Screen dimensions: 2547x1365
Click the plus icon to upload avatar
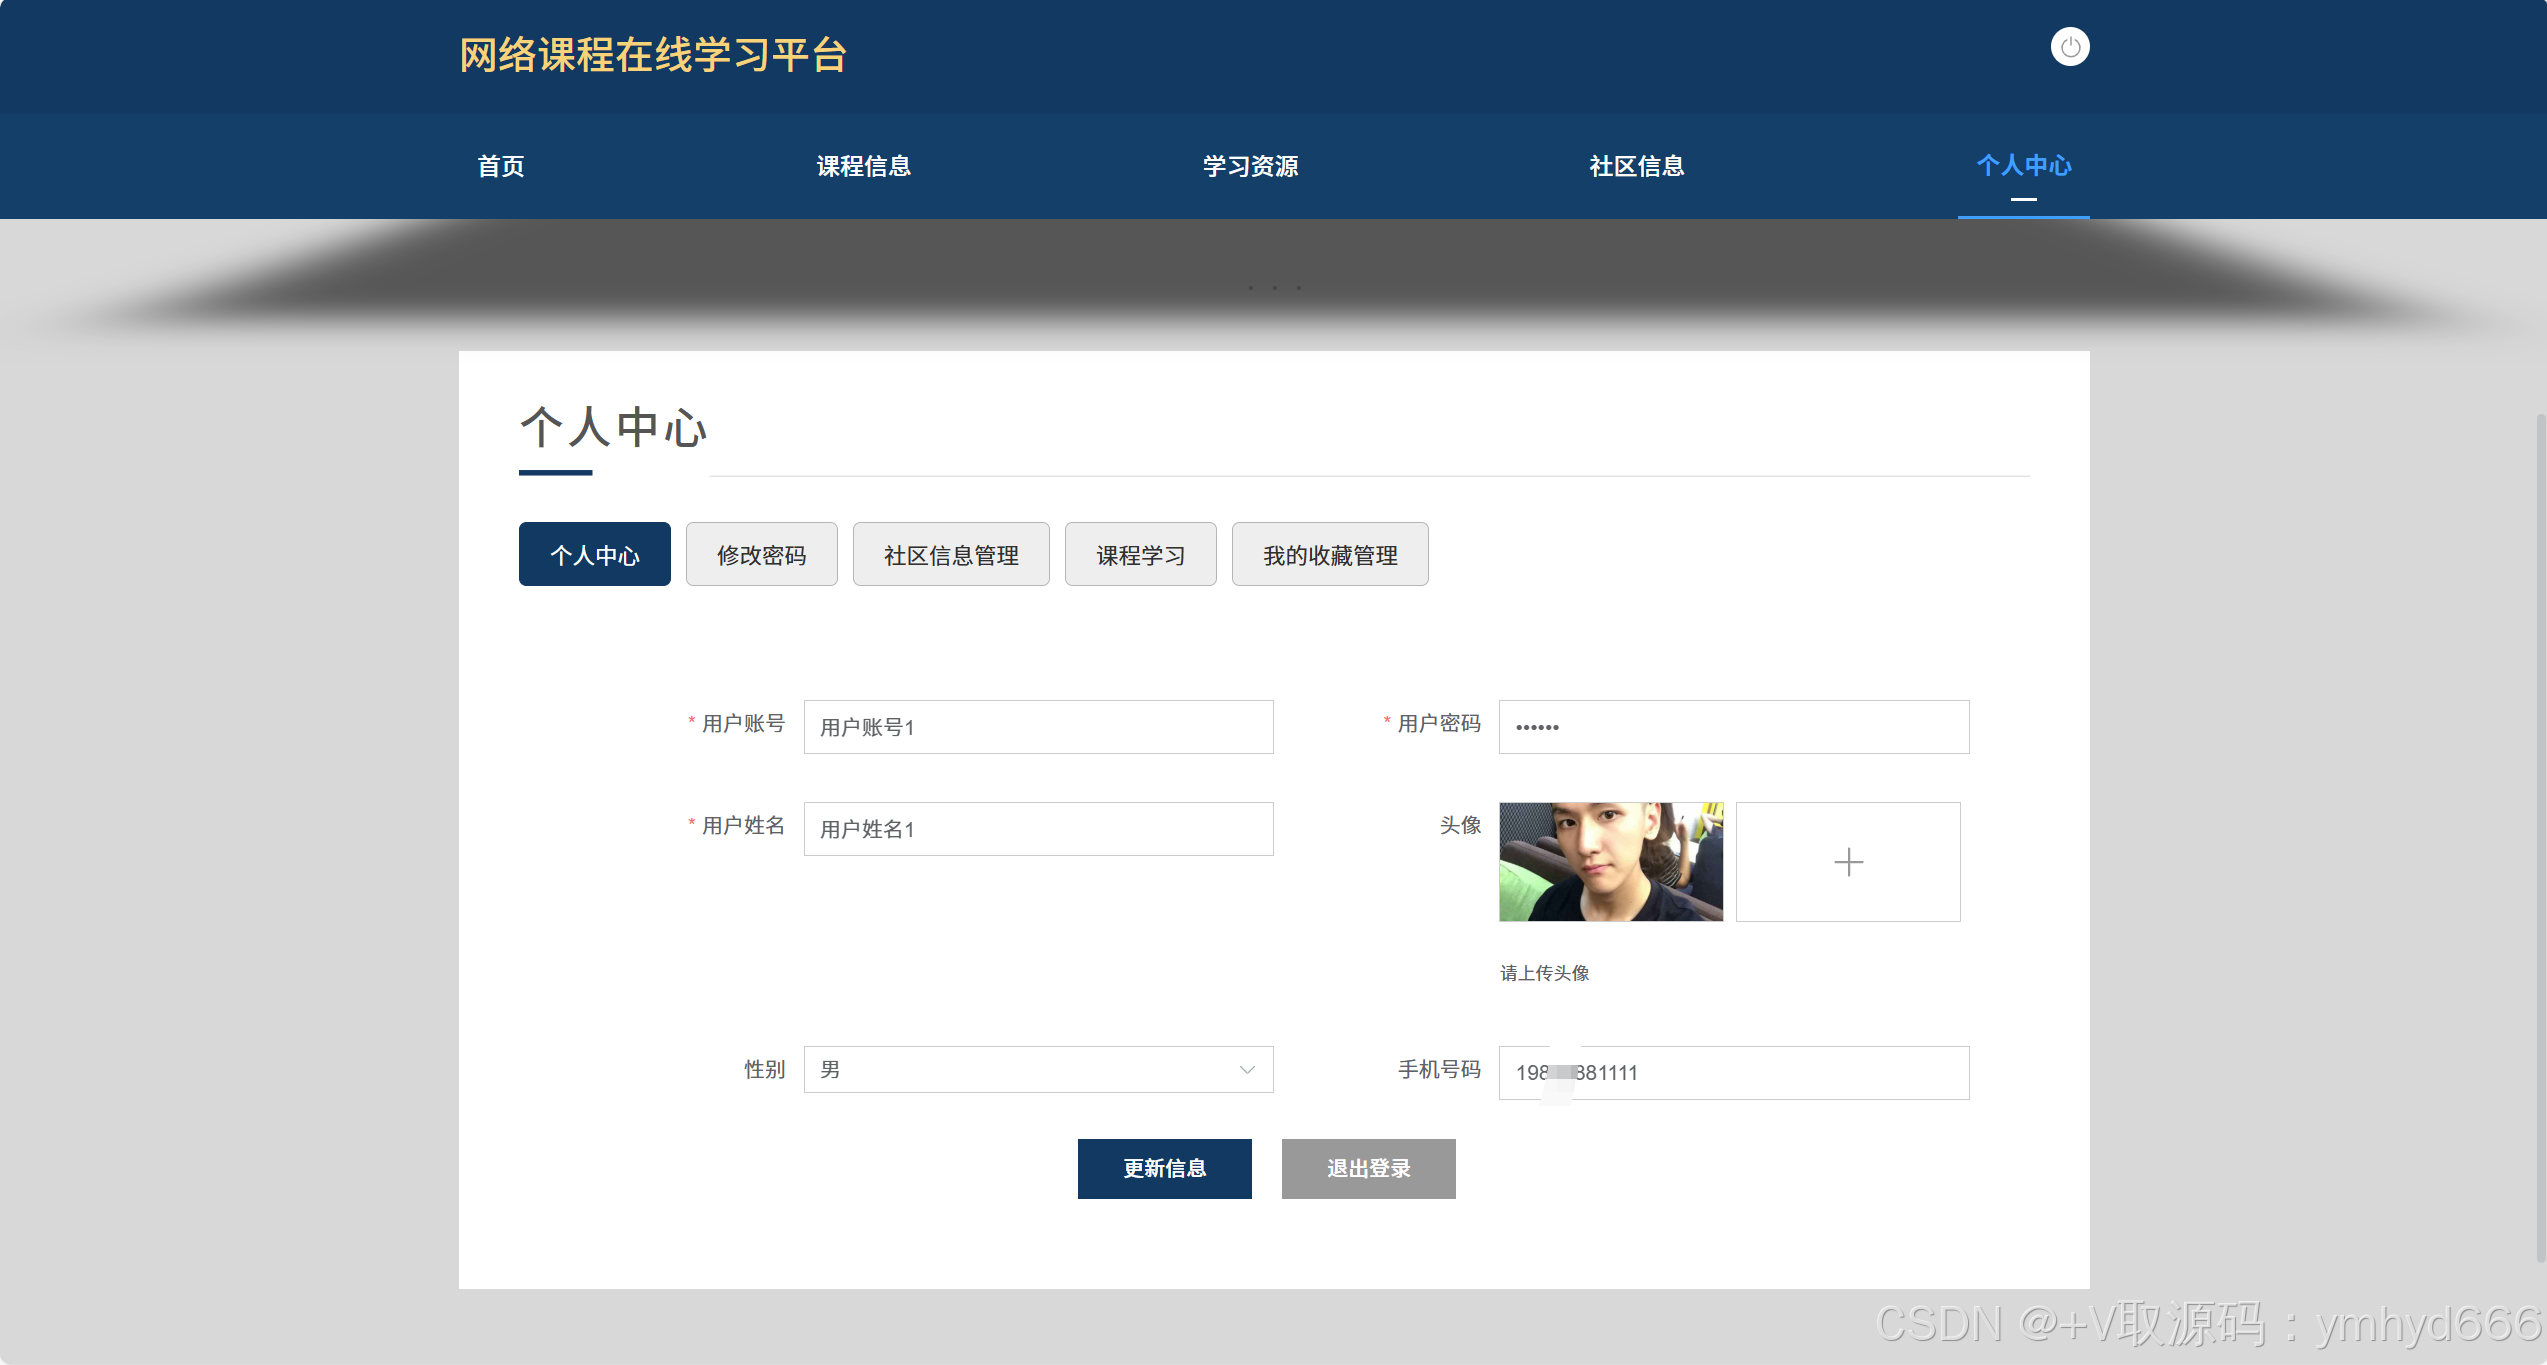click(x=1847, y=862)
